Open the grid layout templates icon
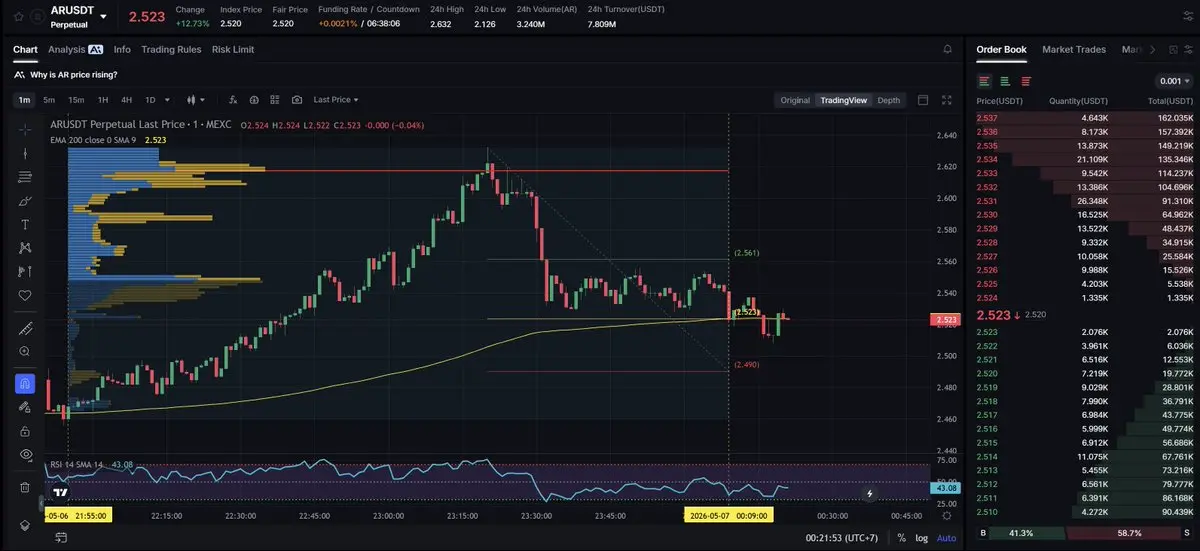This screenshot has height=551, width=1200. pyautogui.click(x=275, y=100)
